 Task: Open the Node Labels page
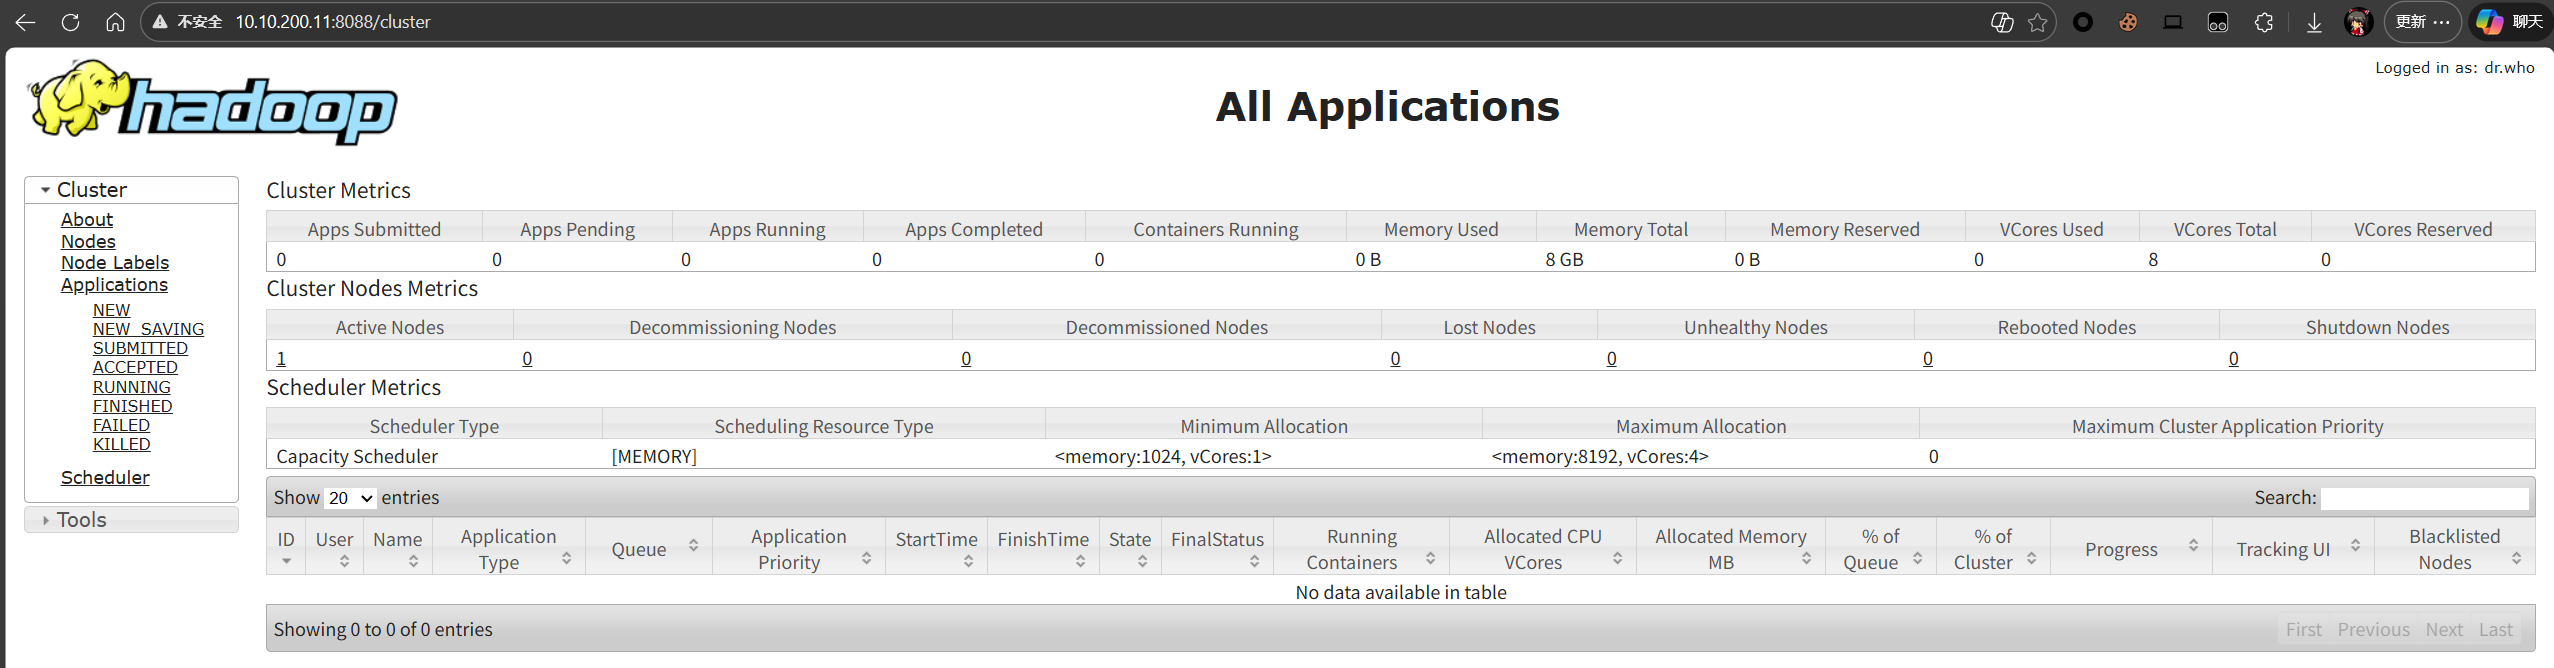tap(115, 263)
